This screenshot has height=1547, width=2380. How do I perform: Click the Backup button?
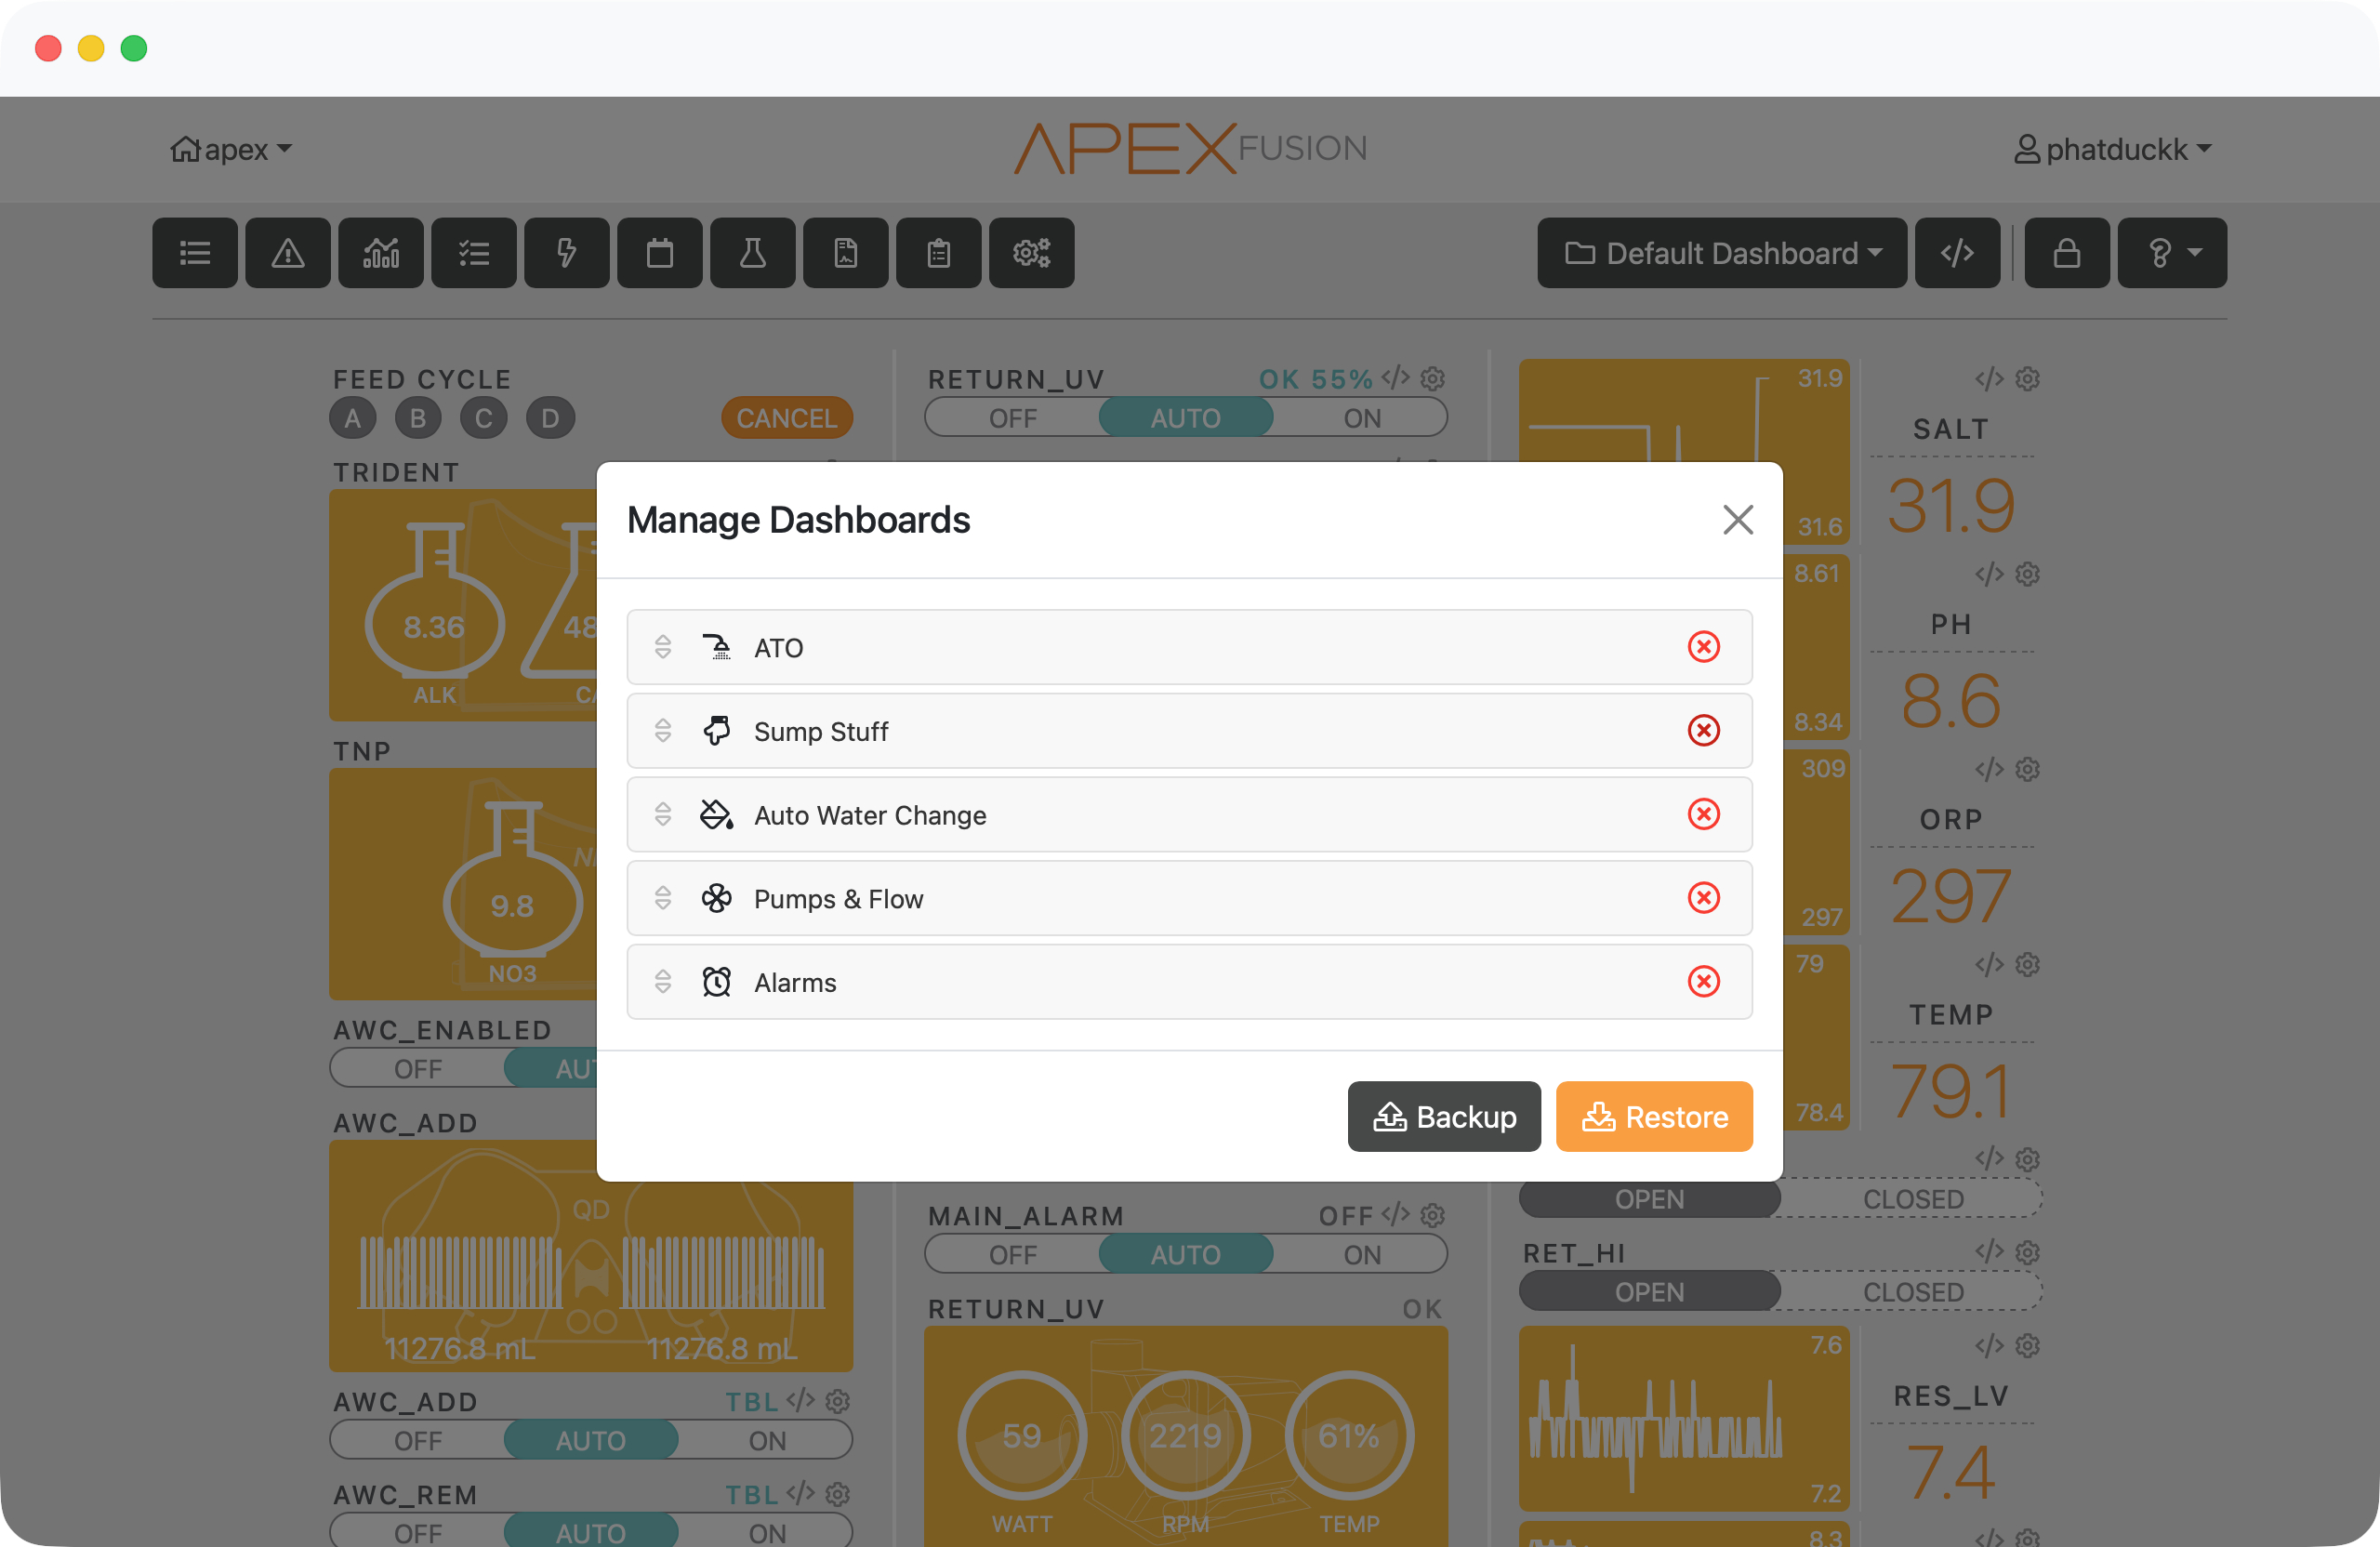[1444, 1116]
